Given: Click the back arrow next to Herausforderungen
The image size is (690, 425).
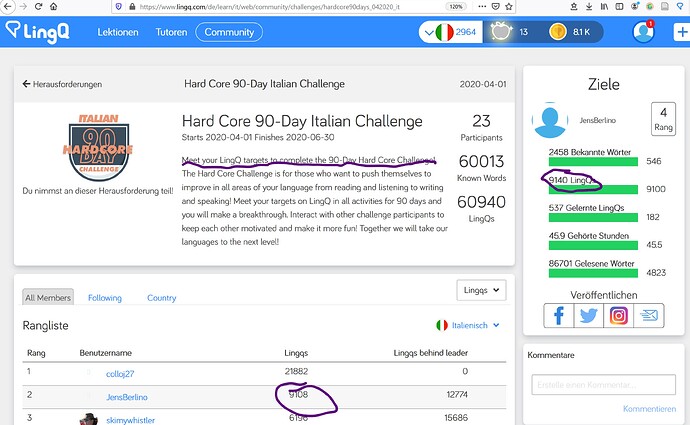Looking at the screenshot, I should click(26, 84).
